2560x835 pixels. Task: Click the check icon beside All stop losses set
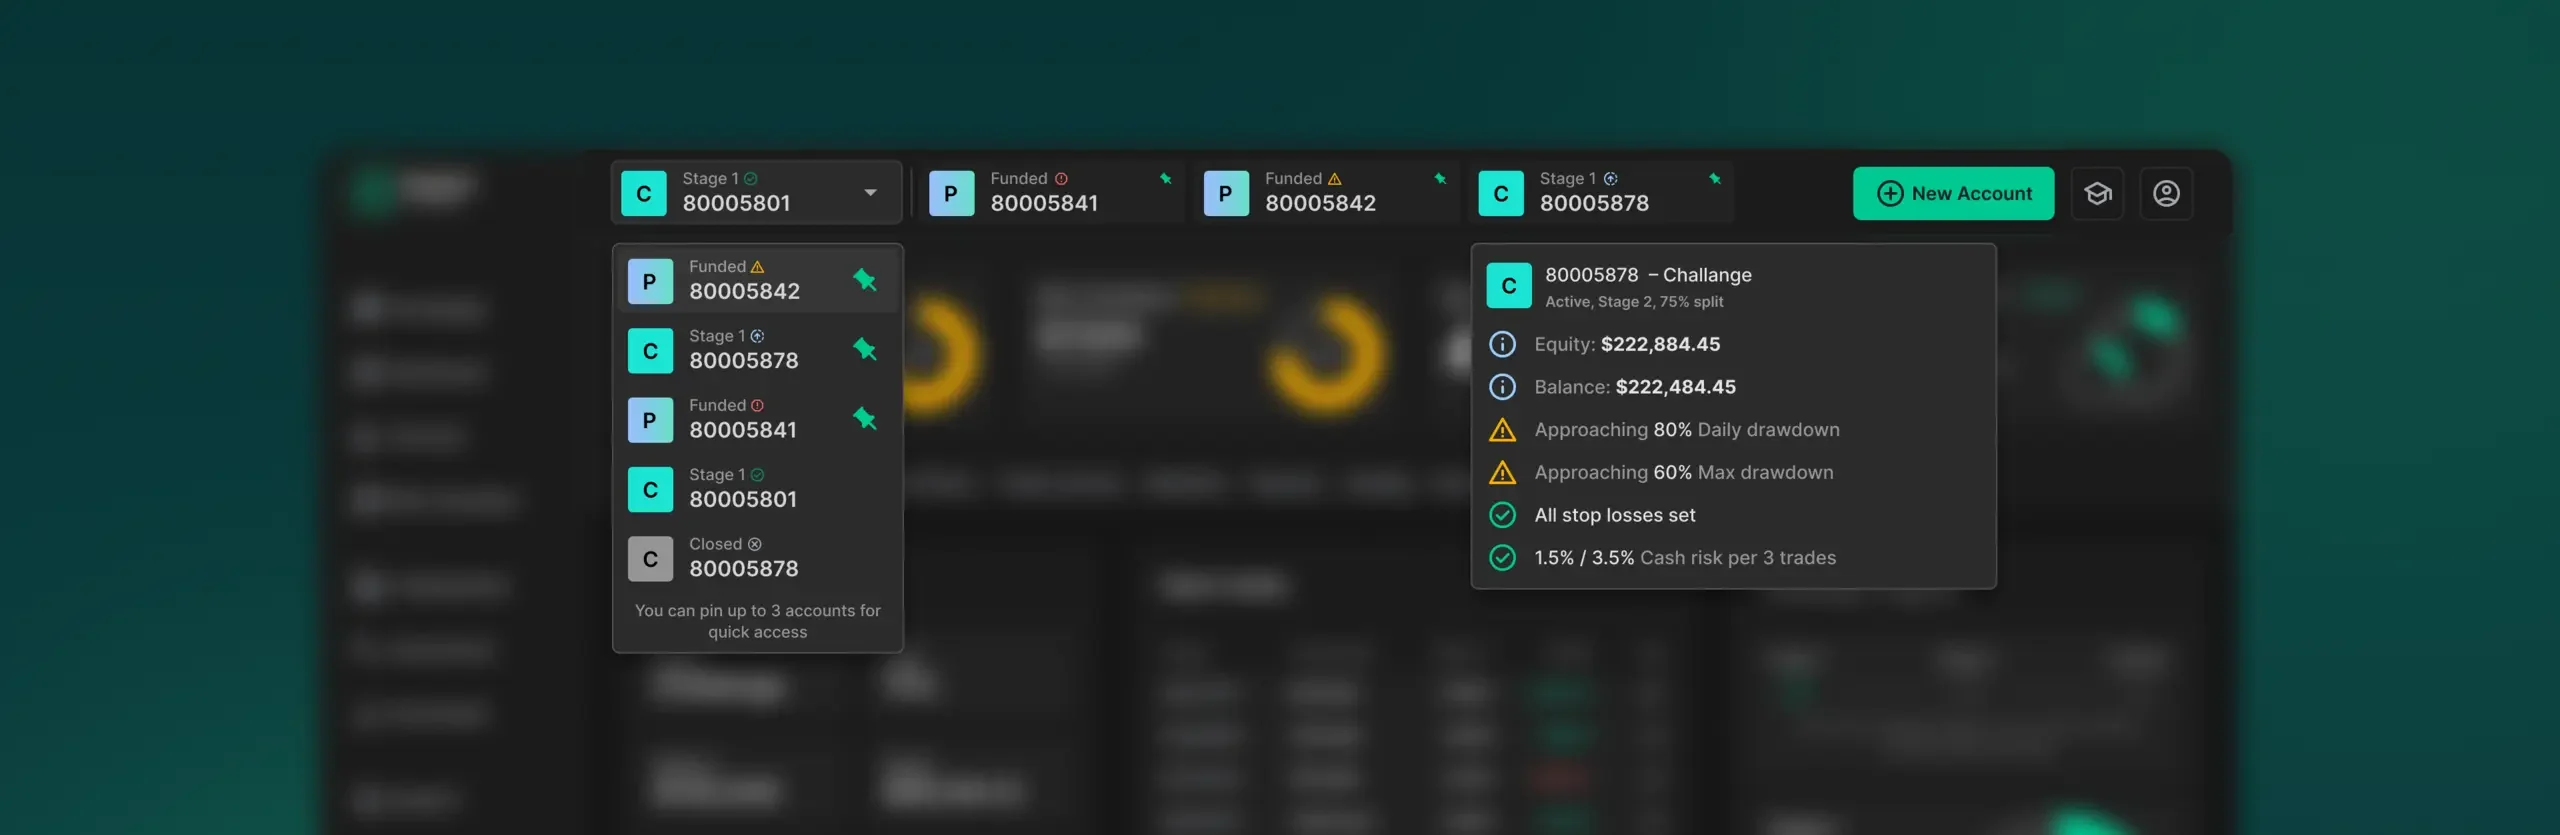click(1502, 515)
